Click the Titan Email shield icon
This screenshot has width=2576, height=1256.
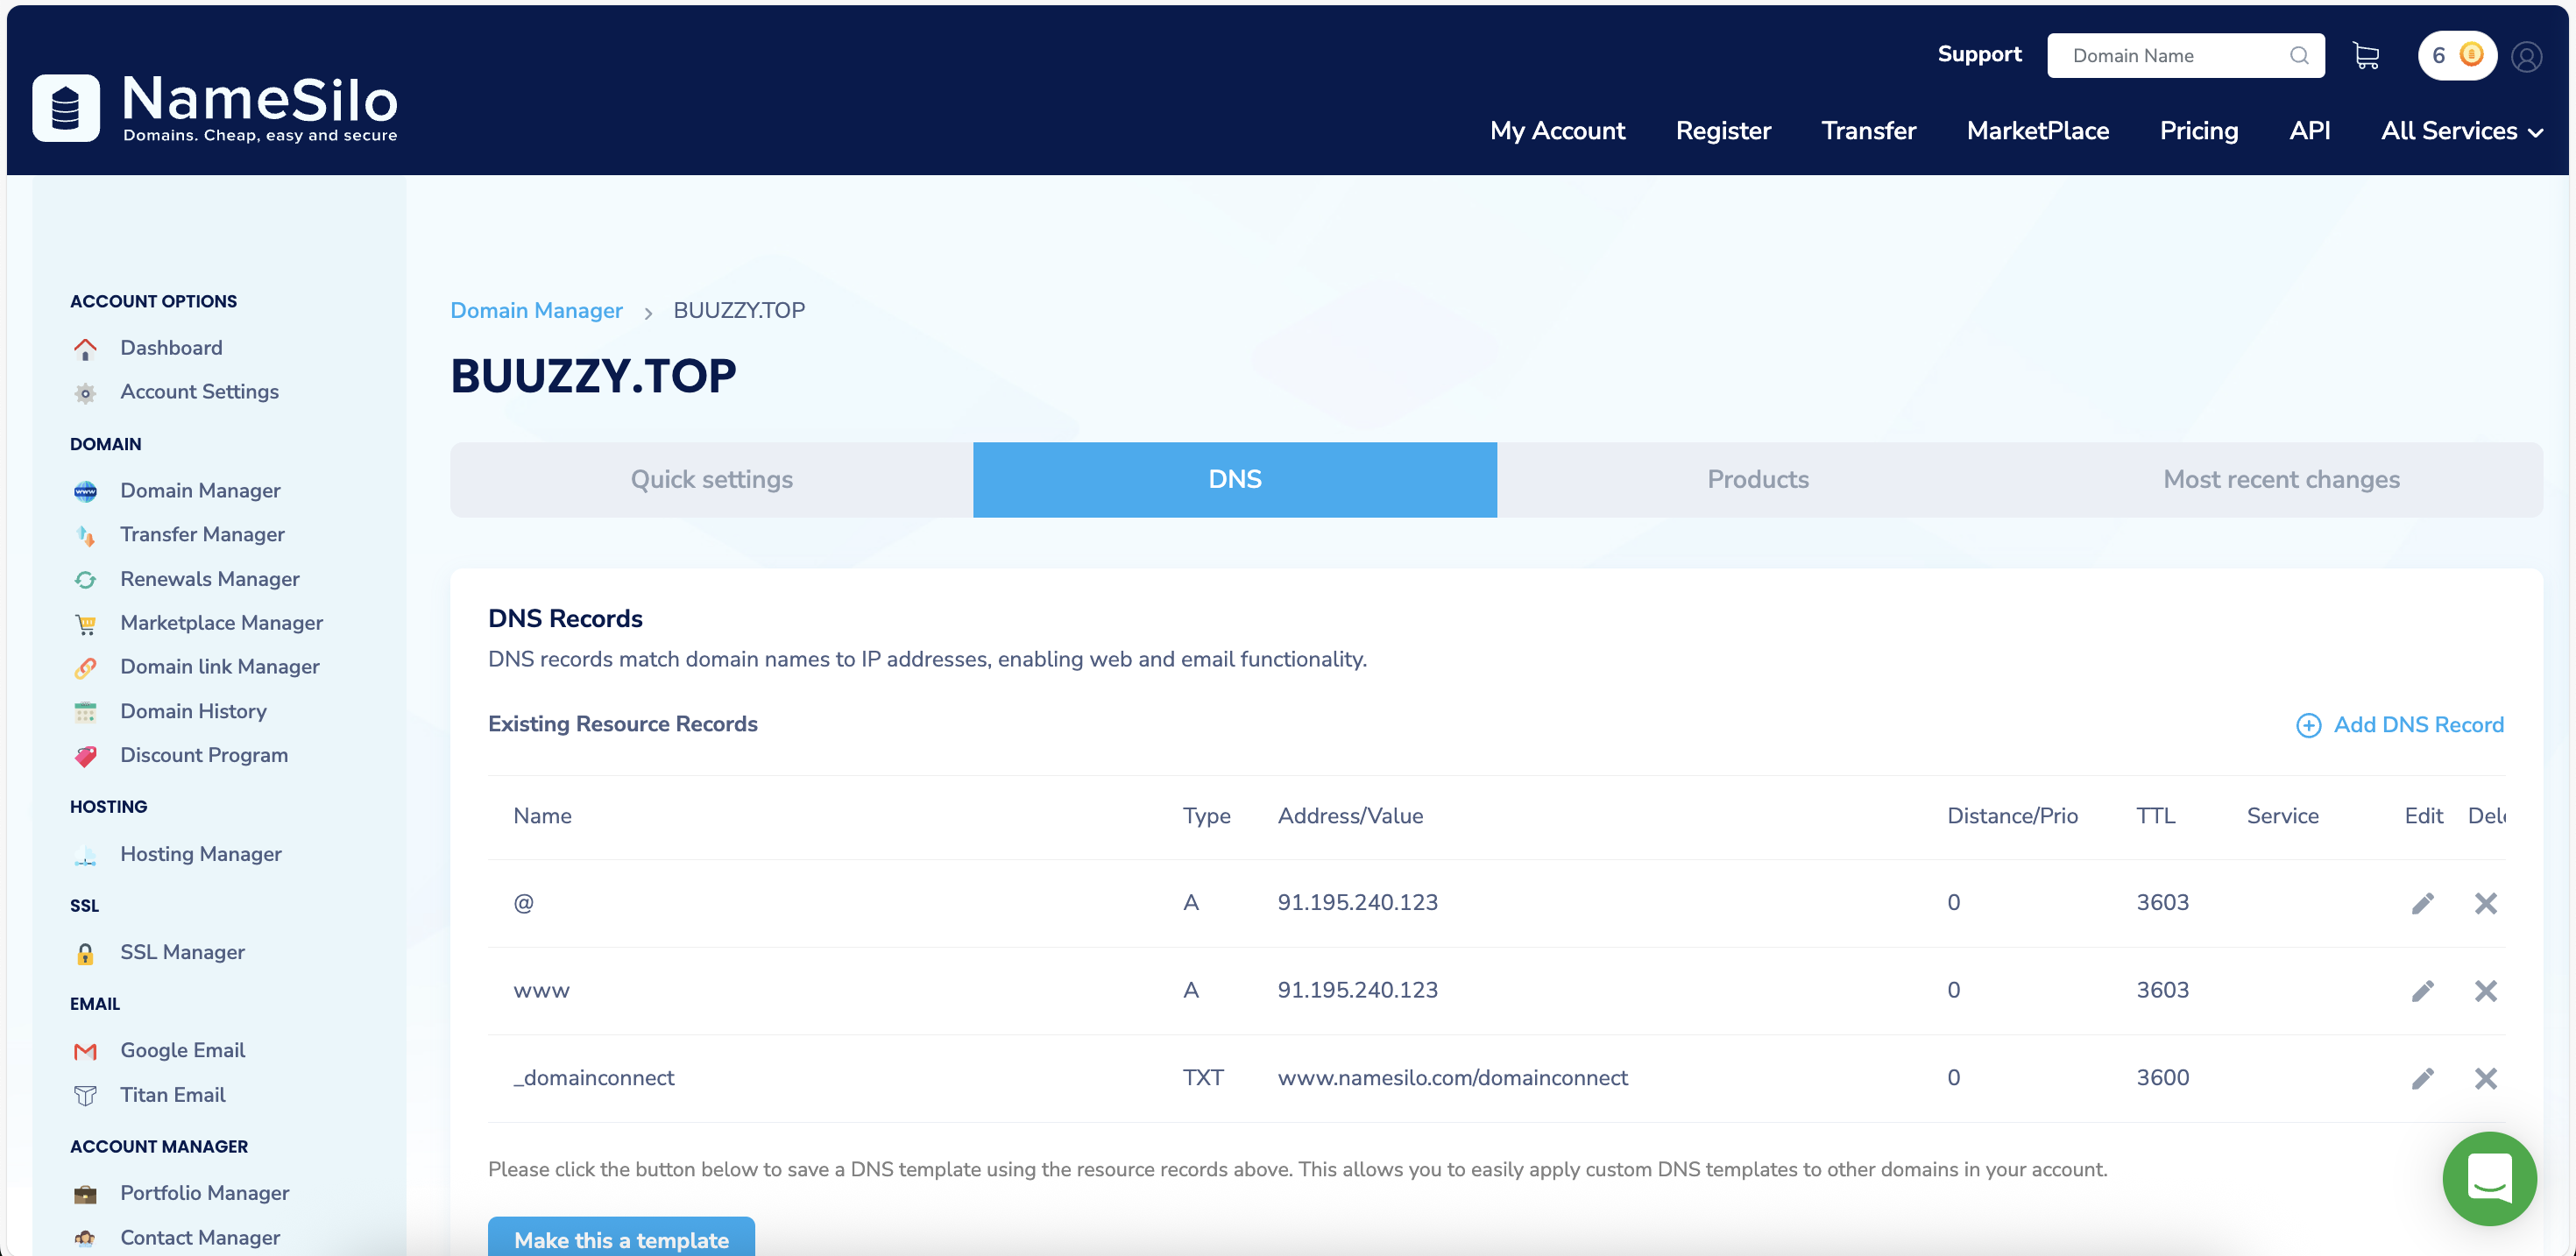pos(85,1096)
